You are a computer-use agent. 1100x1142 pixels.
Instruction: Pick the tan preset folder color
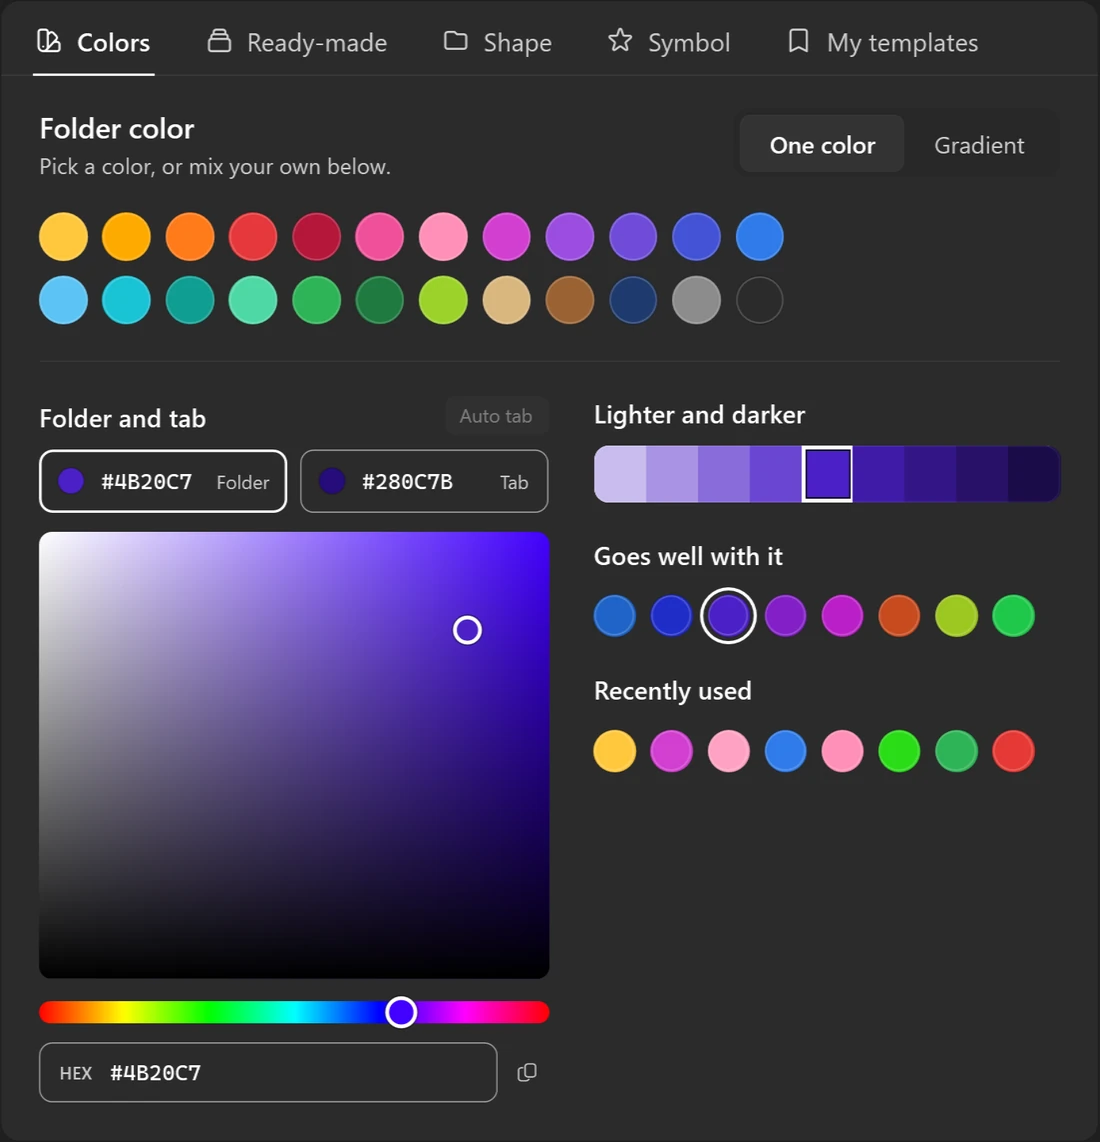(x=506, y=300)
